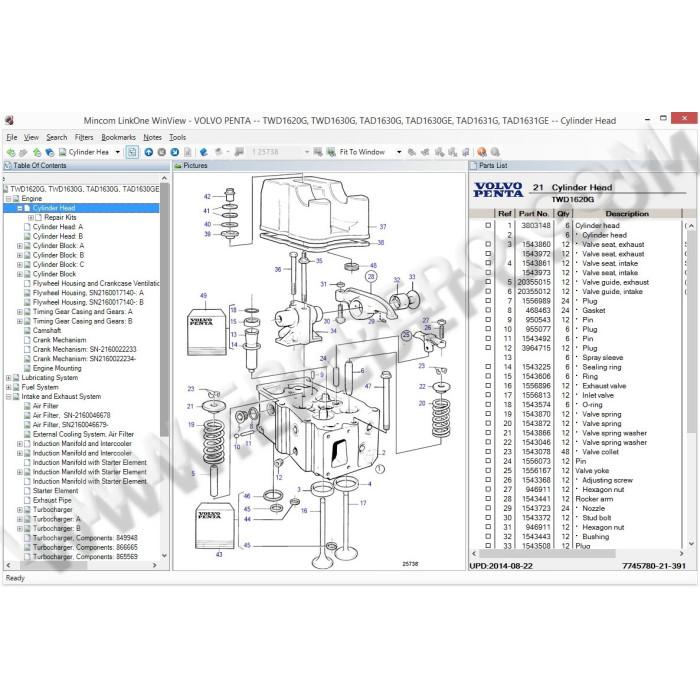Open the Search menu
Image resolution: width=700 pixels, height=700 pixels.
(x=57, y=138)
